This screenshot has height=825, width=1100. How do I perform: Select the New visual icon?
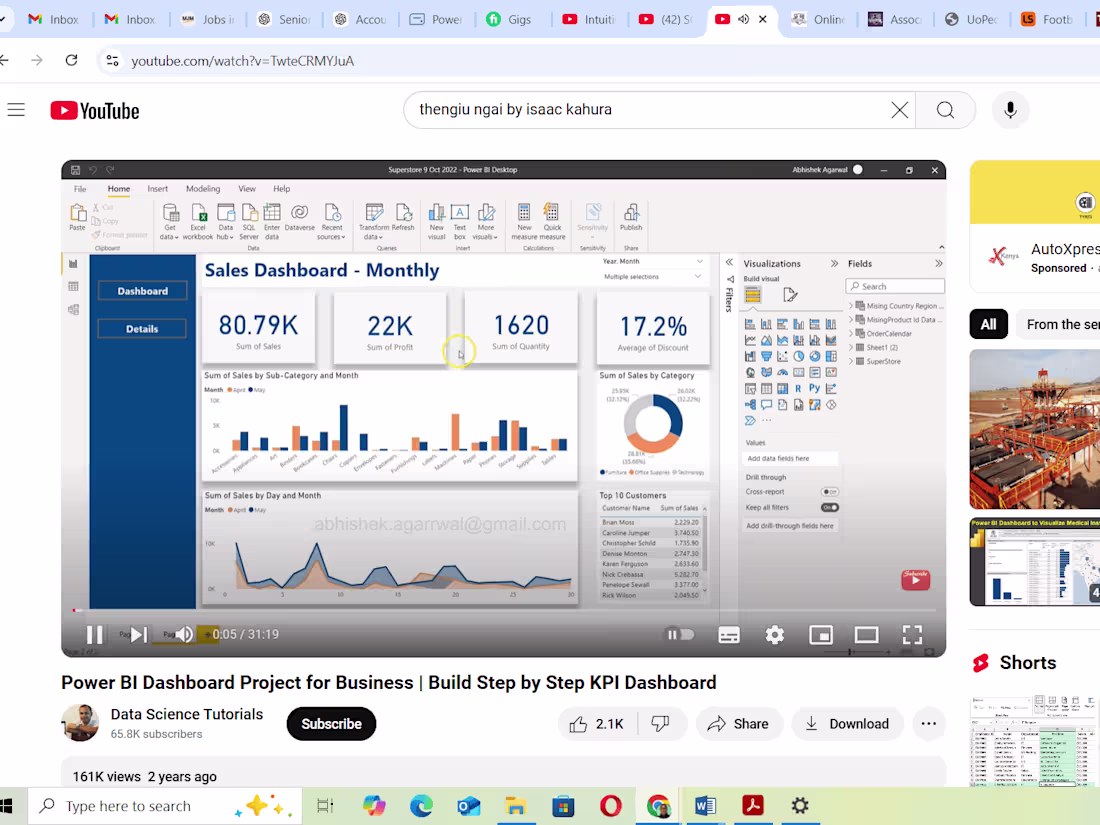coord(436,212)
